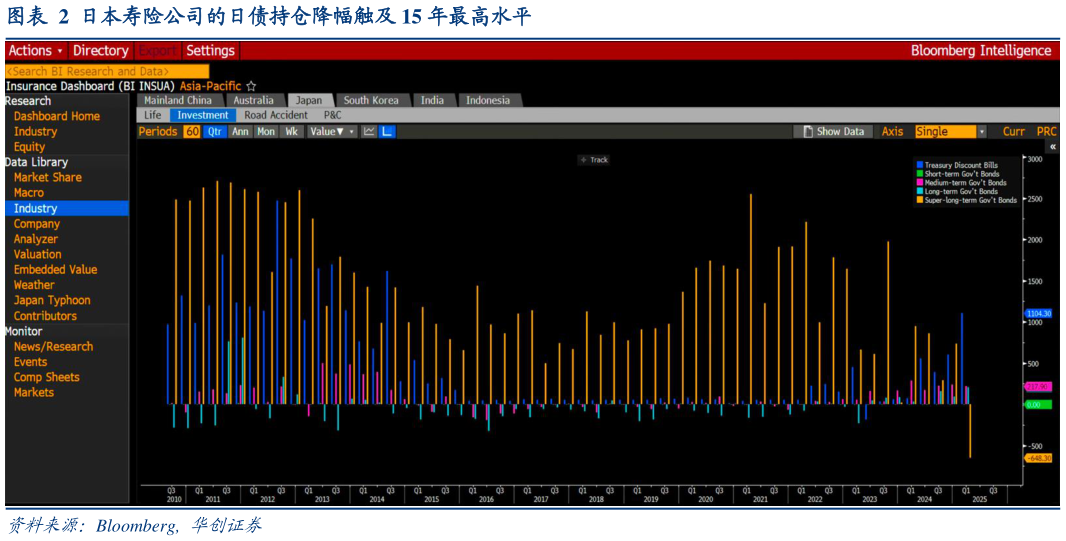
Task: Open Market Share in Data Library
Action: [48, 177]
